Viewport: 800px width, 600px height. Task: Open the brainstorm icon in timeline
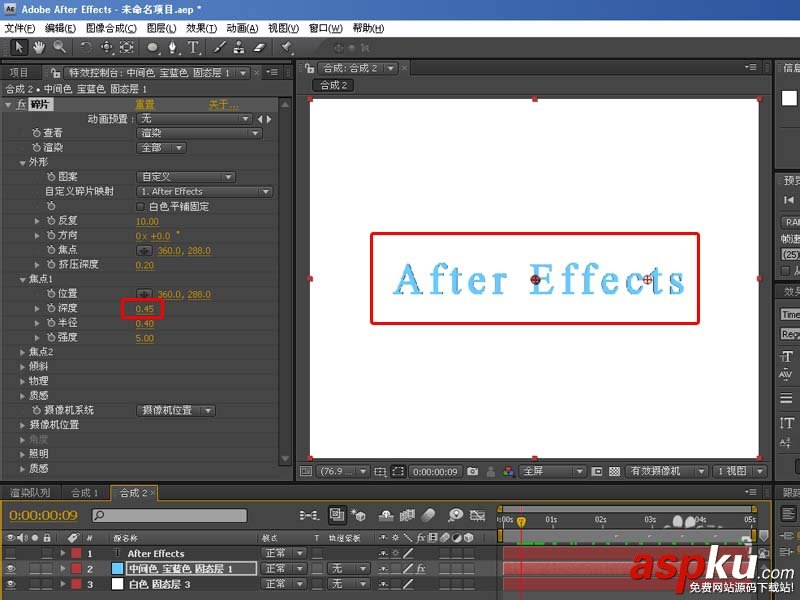(455, 515)
